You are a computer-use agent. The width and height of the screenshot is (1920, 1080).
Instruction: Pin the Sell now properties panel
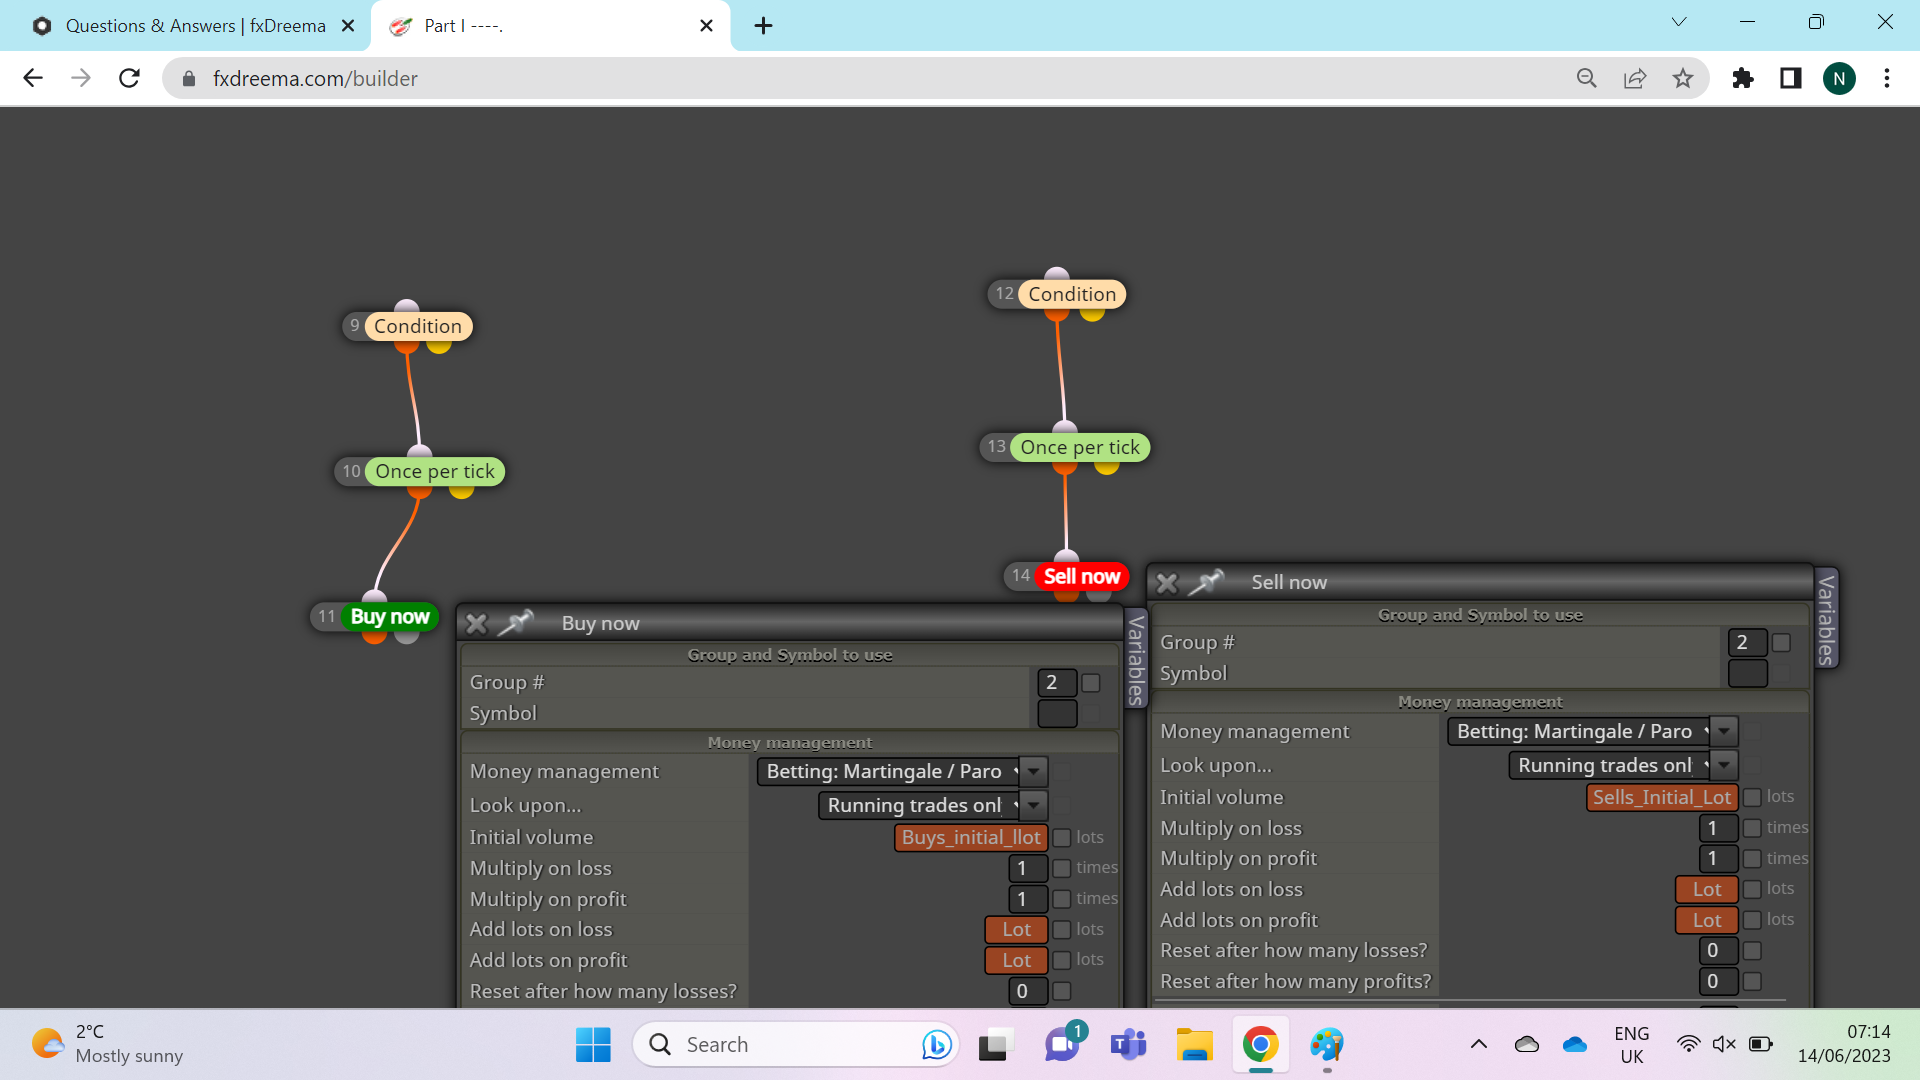(1207, 582)
